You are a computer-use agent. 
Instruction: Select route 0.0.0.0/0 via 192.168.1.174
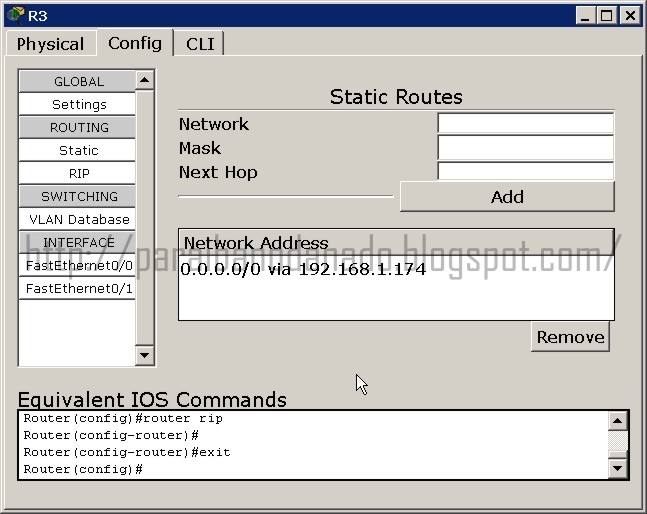[x=303, y=269]
